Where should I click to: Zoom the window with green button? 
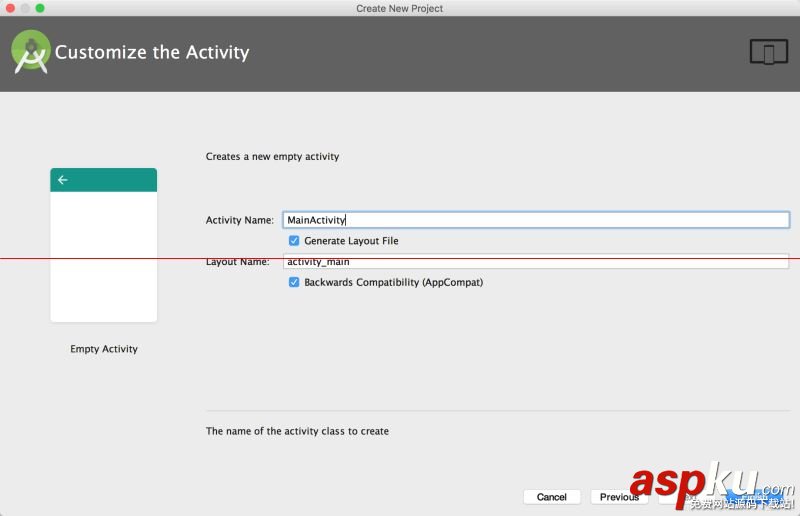40,8
